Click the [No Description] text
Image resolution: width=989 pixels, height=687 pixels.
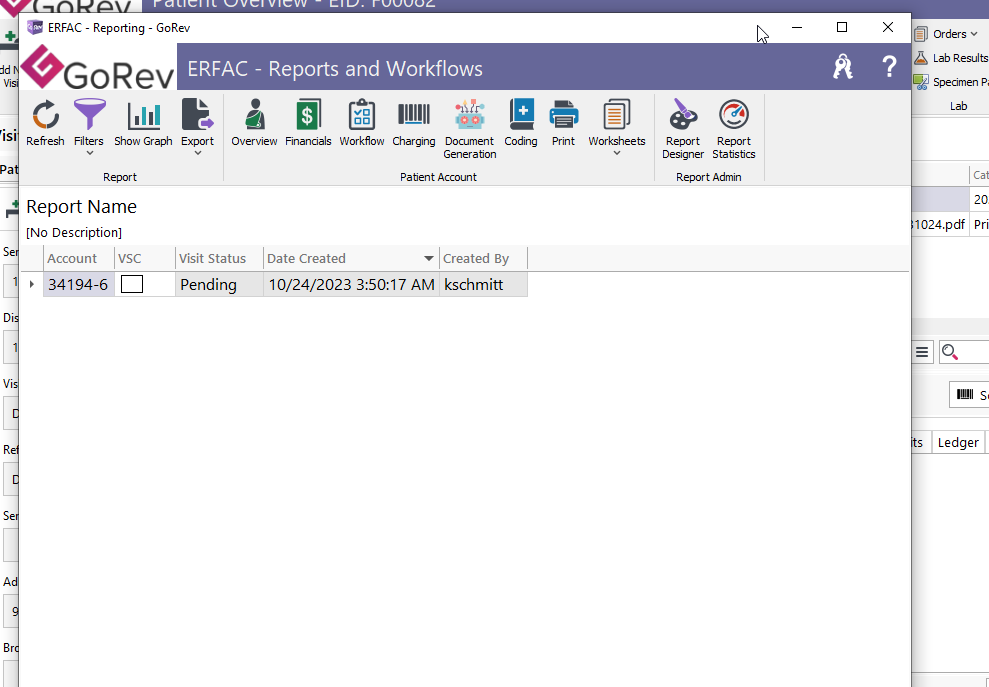[x=74, y=233]
